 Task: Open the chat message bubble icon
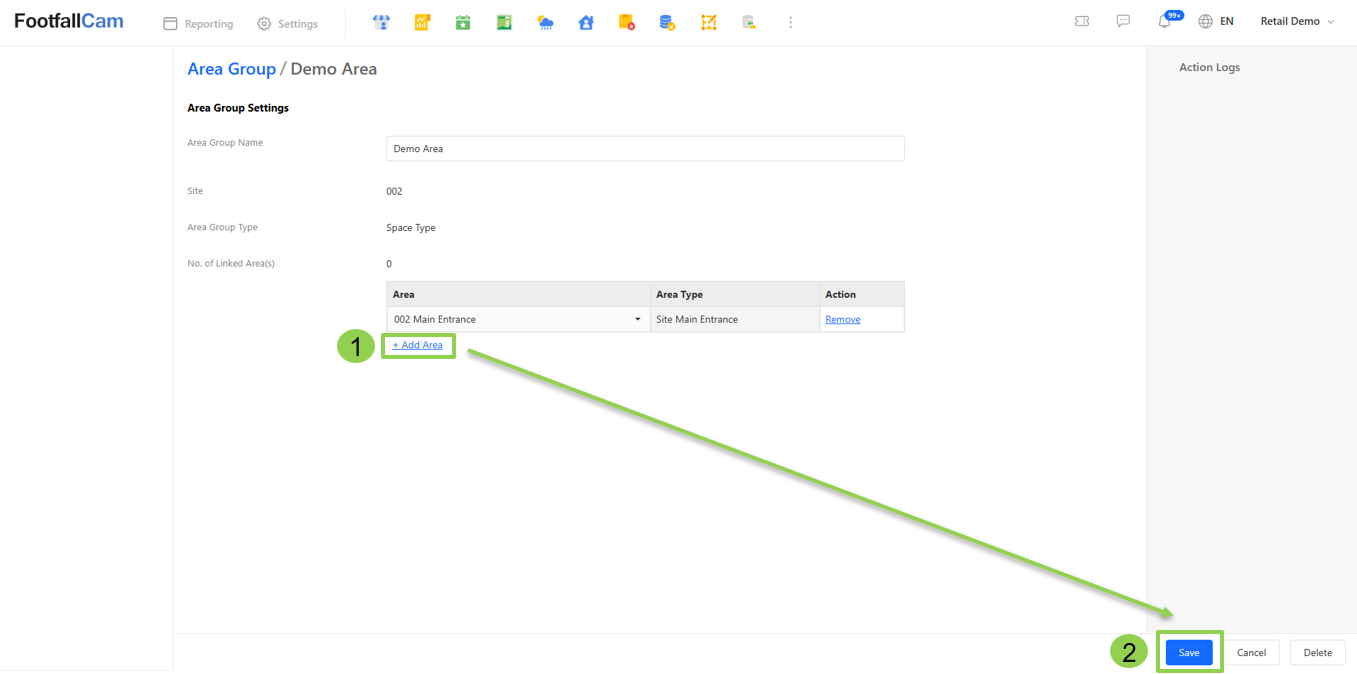click(x=1123, y=21)
